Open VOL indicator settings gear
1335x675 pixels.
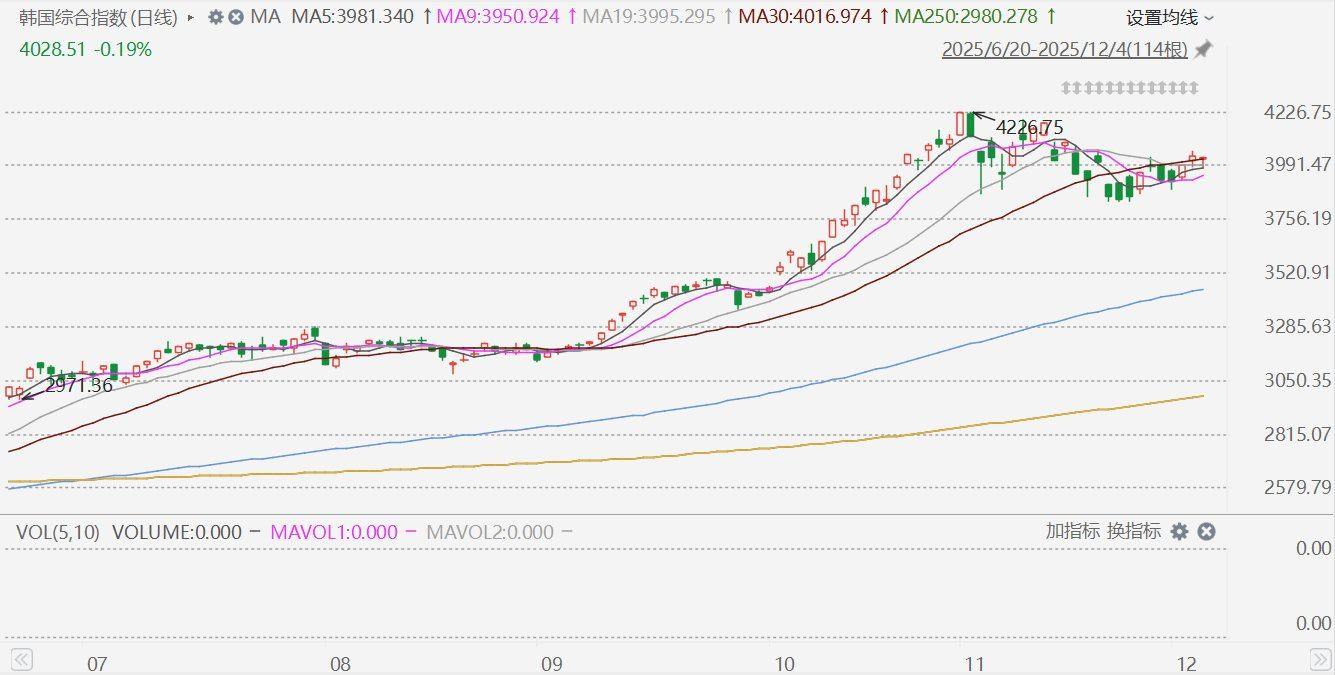(x=1179, y=532)
